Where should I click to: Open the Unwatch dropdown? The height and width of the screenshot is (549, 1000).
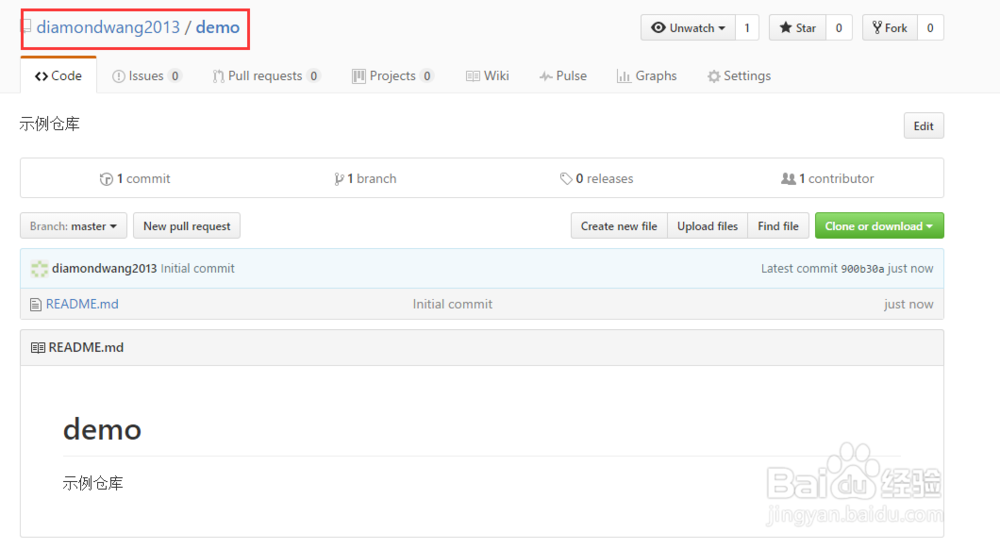click(x=688, y=28)
